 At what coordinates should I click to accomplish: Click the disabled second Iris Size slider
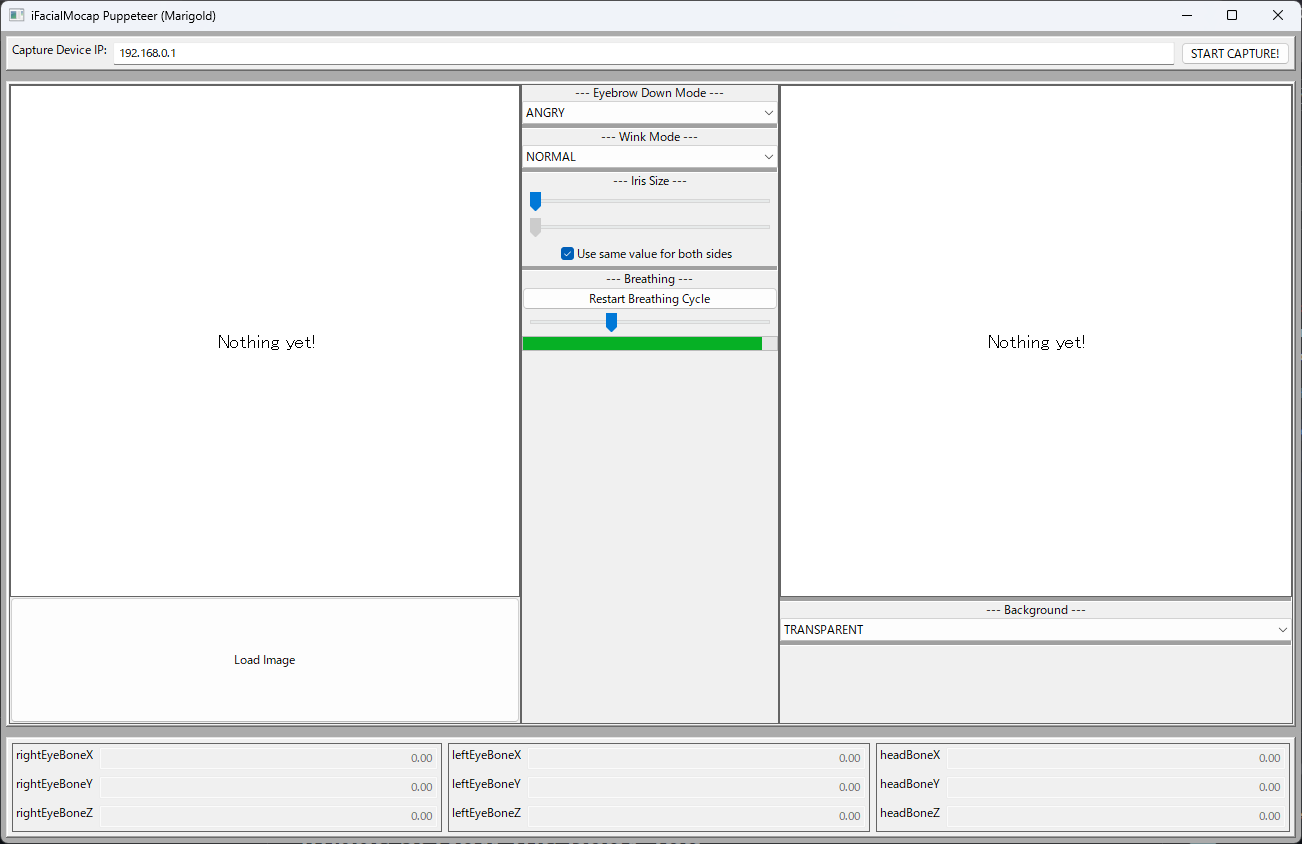click(x=649, y=227)
